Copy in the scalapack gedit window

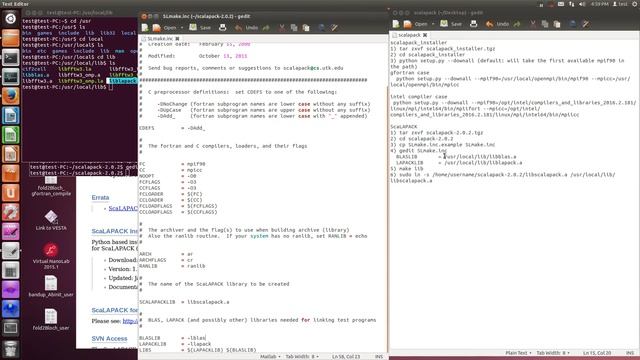tap(545, 24)
